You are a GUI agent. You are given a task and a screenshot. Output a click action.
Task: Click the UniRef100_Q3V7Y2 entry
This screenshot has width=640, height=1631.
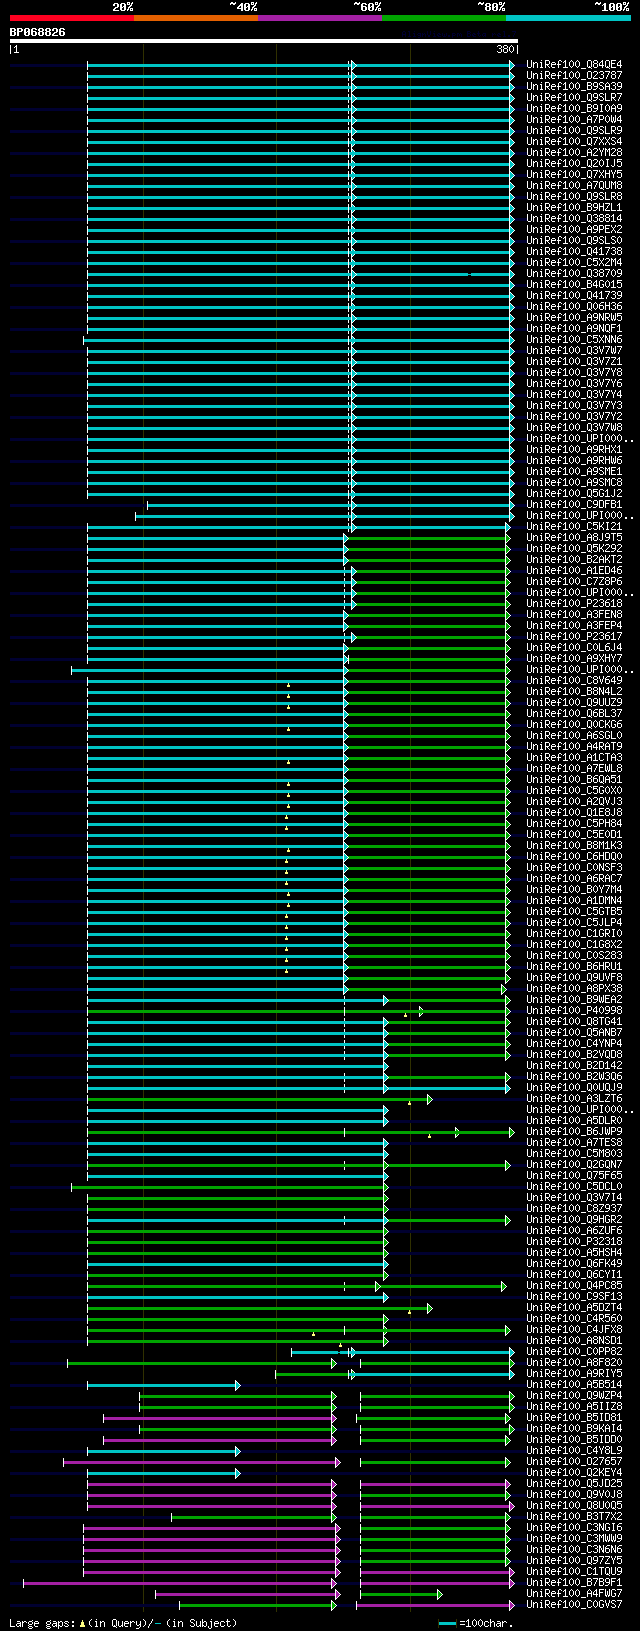coord(574,417)
